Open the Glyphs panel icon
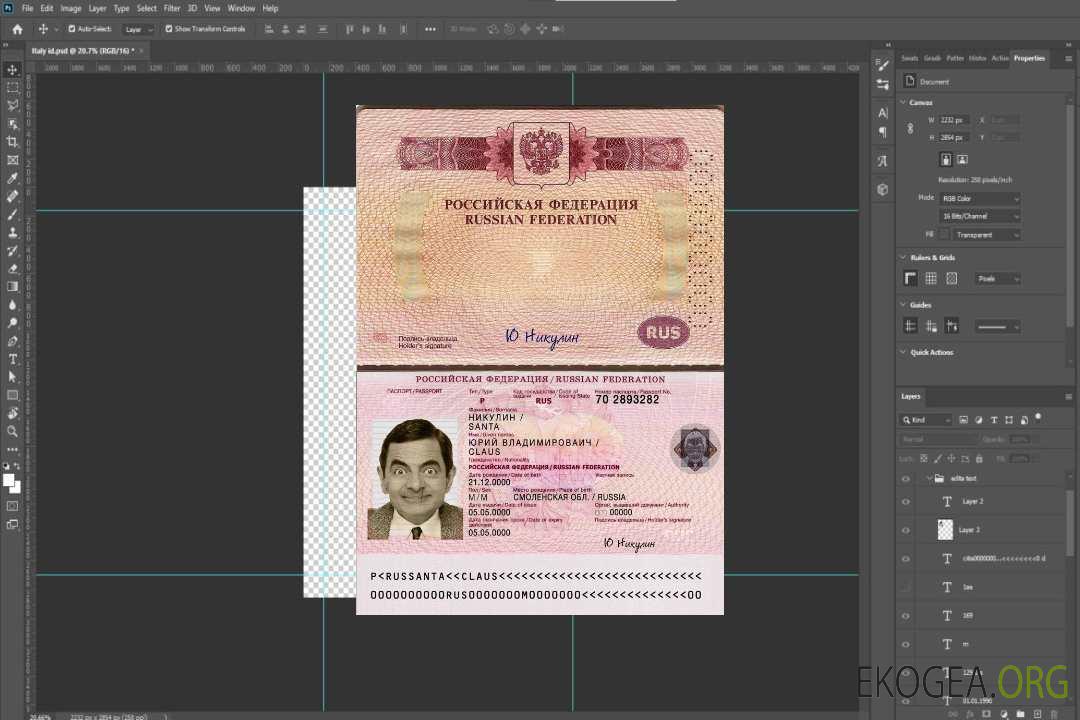1080x720 pixels. pyautogui.click(x=882, y=161)
